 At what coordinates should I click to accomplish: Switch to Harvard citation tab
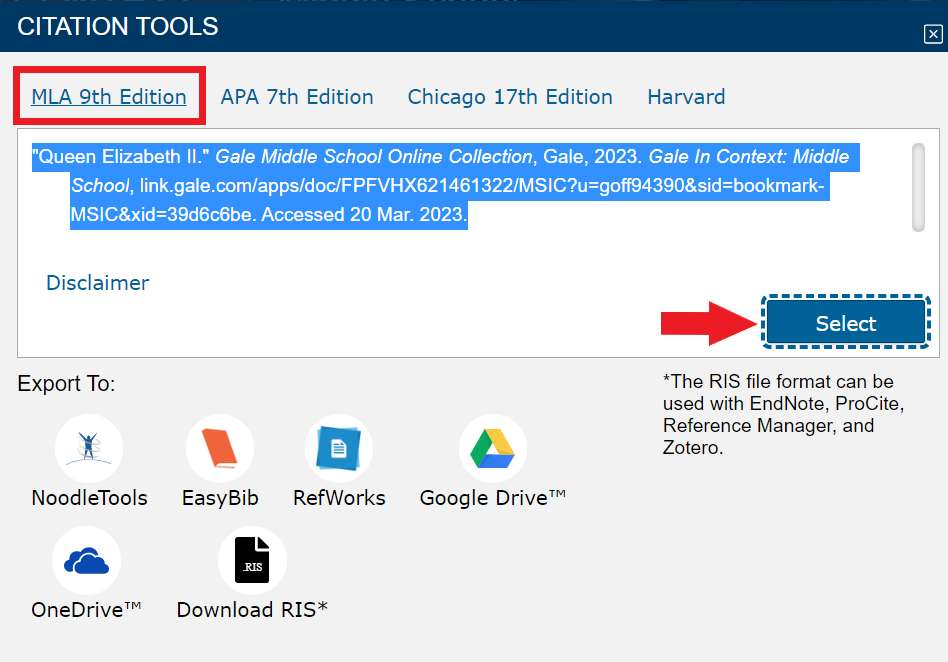coord(686,97)
